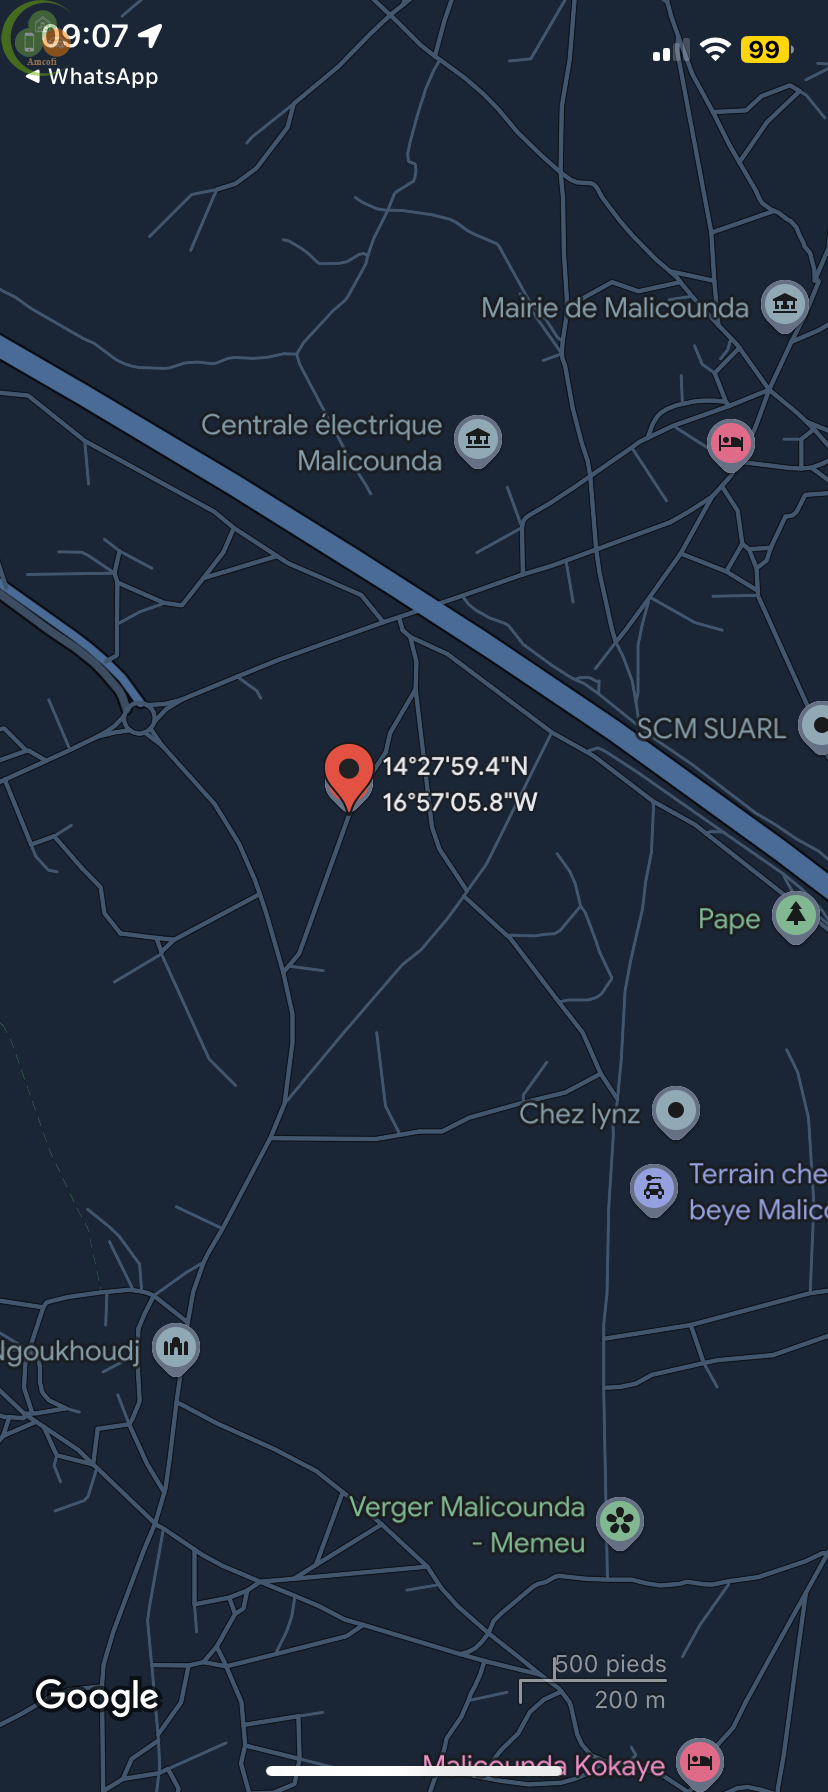Tap the Verger Malicounda - Memeu label
The height and width of the screenshot is (1792, 828).
pyautogui.click(x=467, y=1525)
